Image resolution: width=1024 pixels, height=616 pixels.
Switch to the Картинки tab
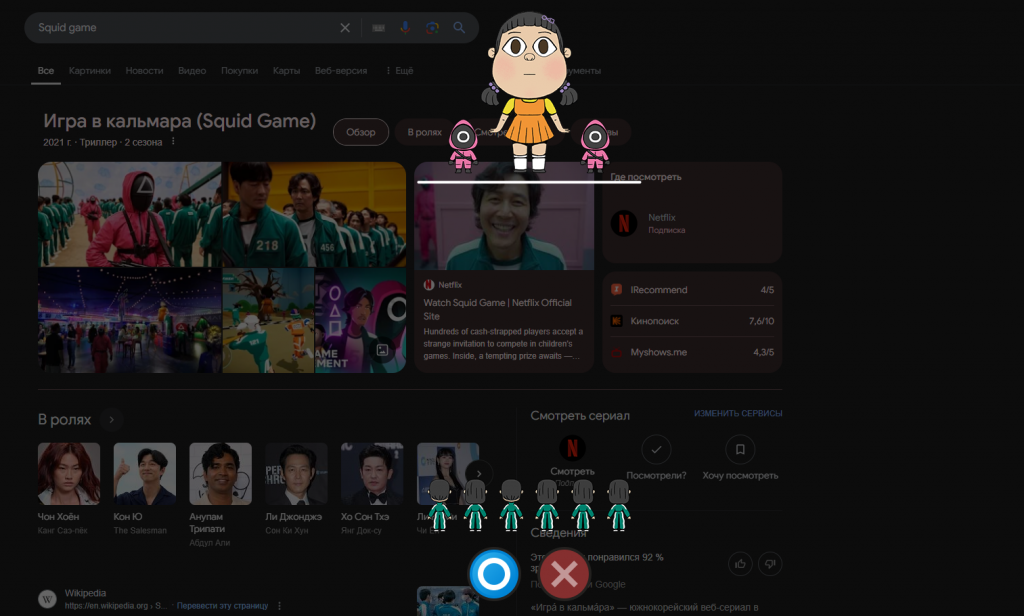pos(89,71)
